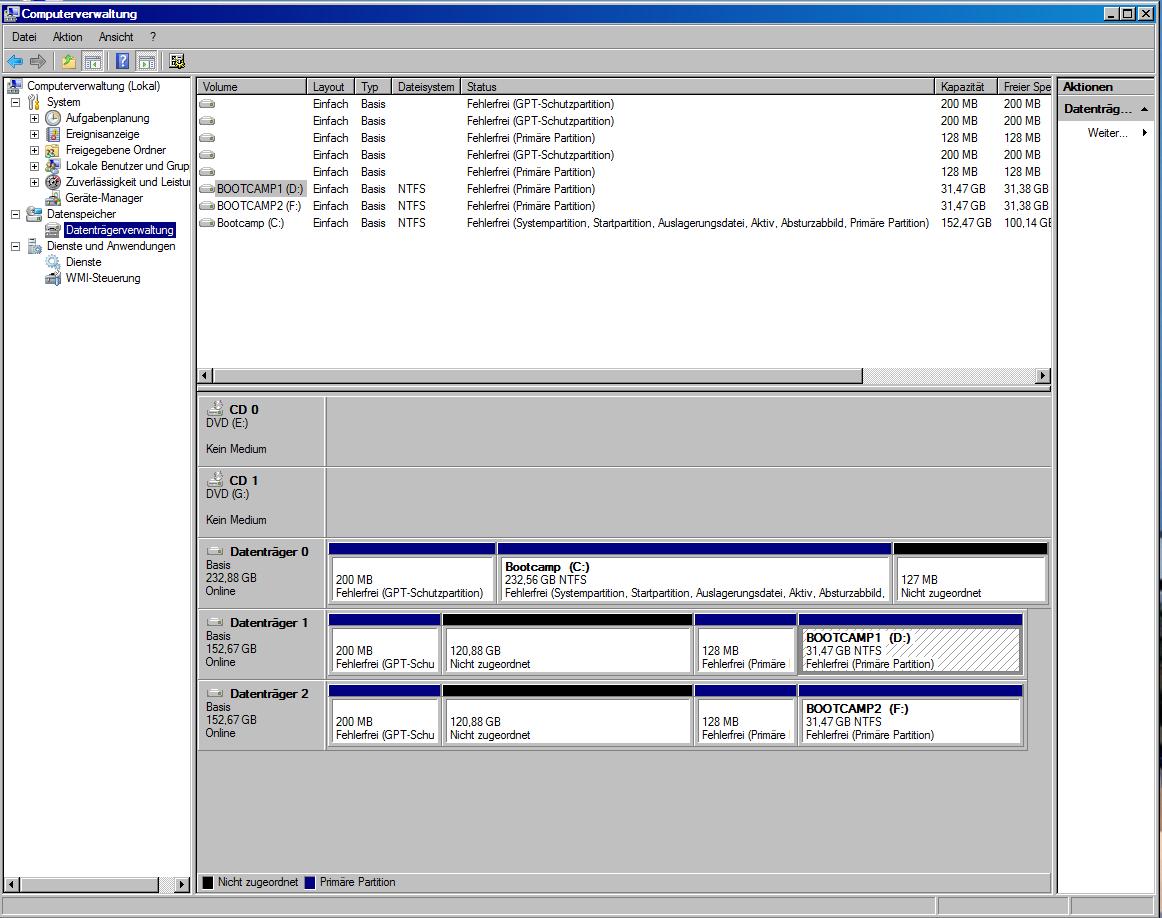Click the blue help question mark icon
1162x918 pixels.
[123, 61]
